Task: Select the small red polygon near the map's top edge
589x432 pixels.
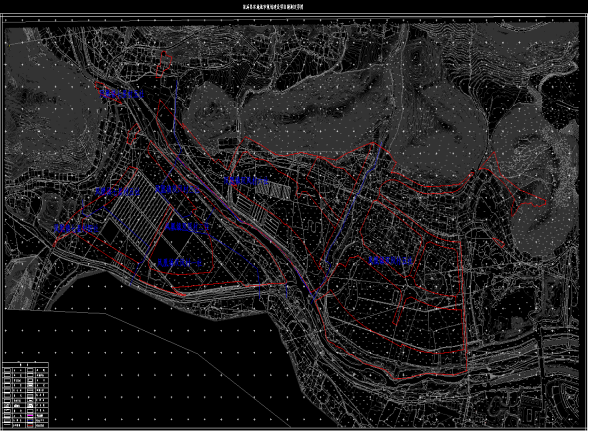Action: pos(164,64)
